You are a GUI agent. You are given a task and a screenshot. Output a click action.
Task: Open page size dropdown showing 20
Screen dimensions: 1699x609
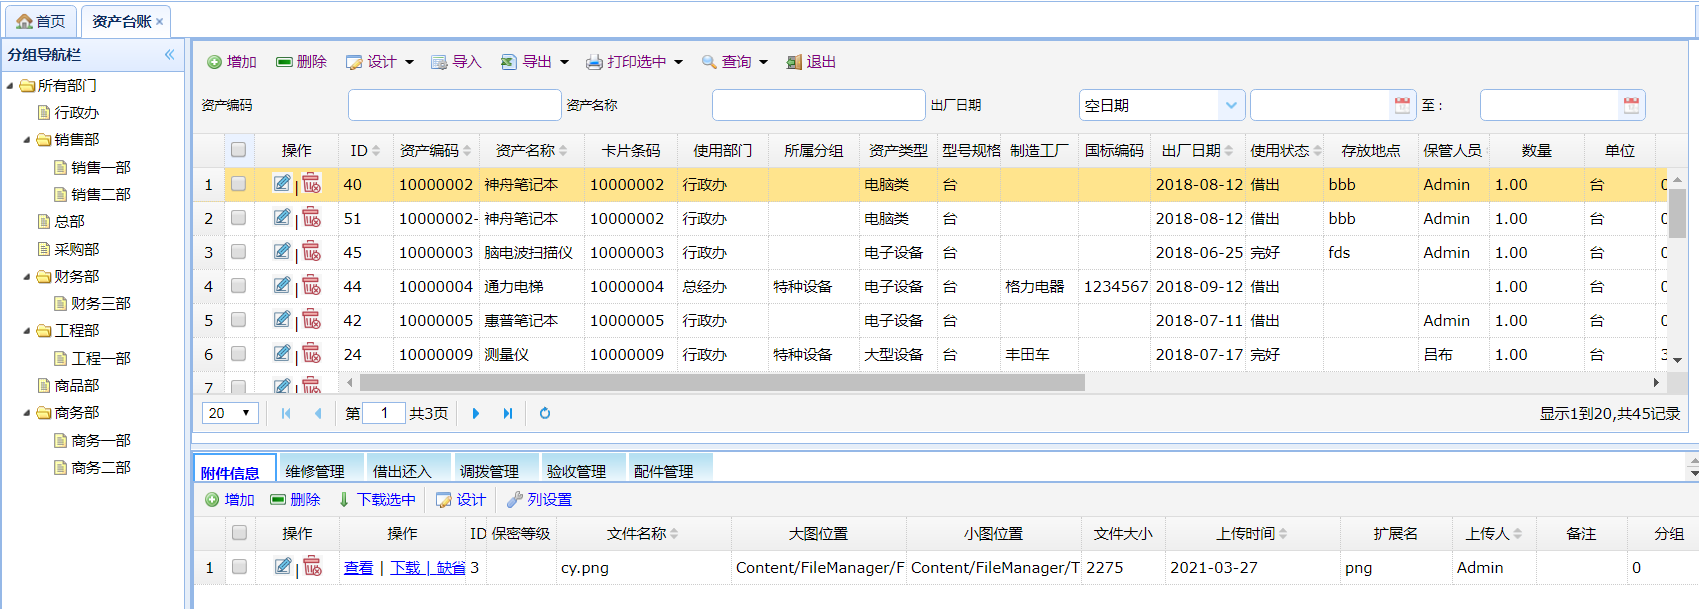pyautogui.click(x=245, y=413)
